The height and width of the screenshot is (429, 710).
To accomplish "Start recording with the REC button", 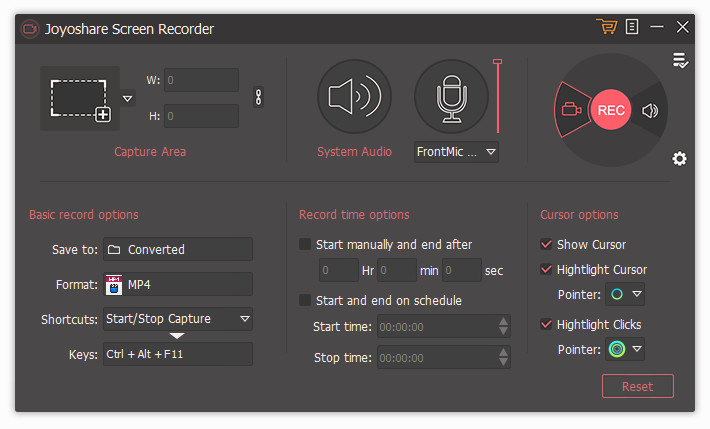I will (x=610, y=110).
